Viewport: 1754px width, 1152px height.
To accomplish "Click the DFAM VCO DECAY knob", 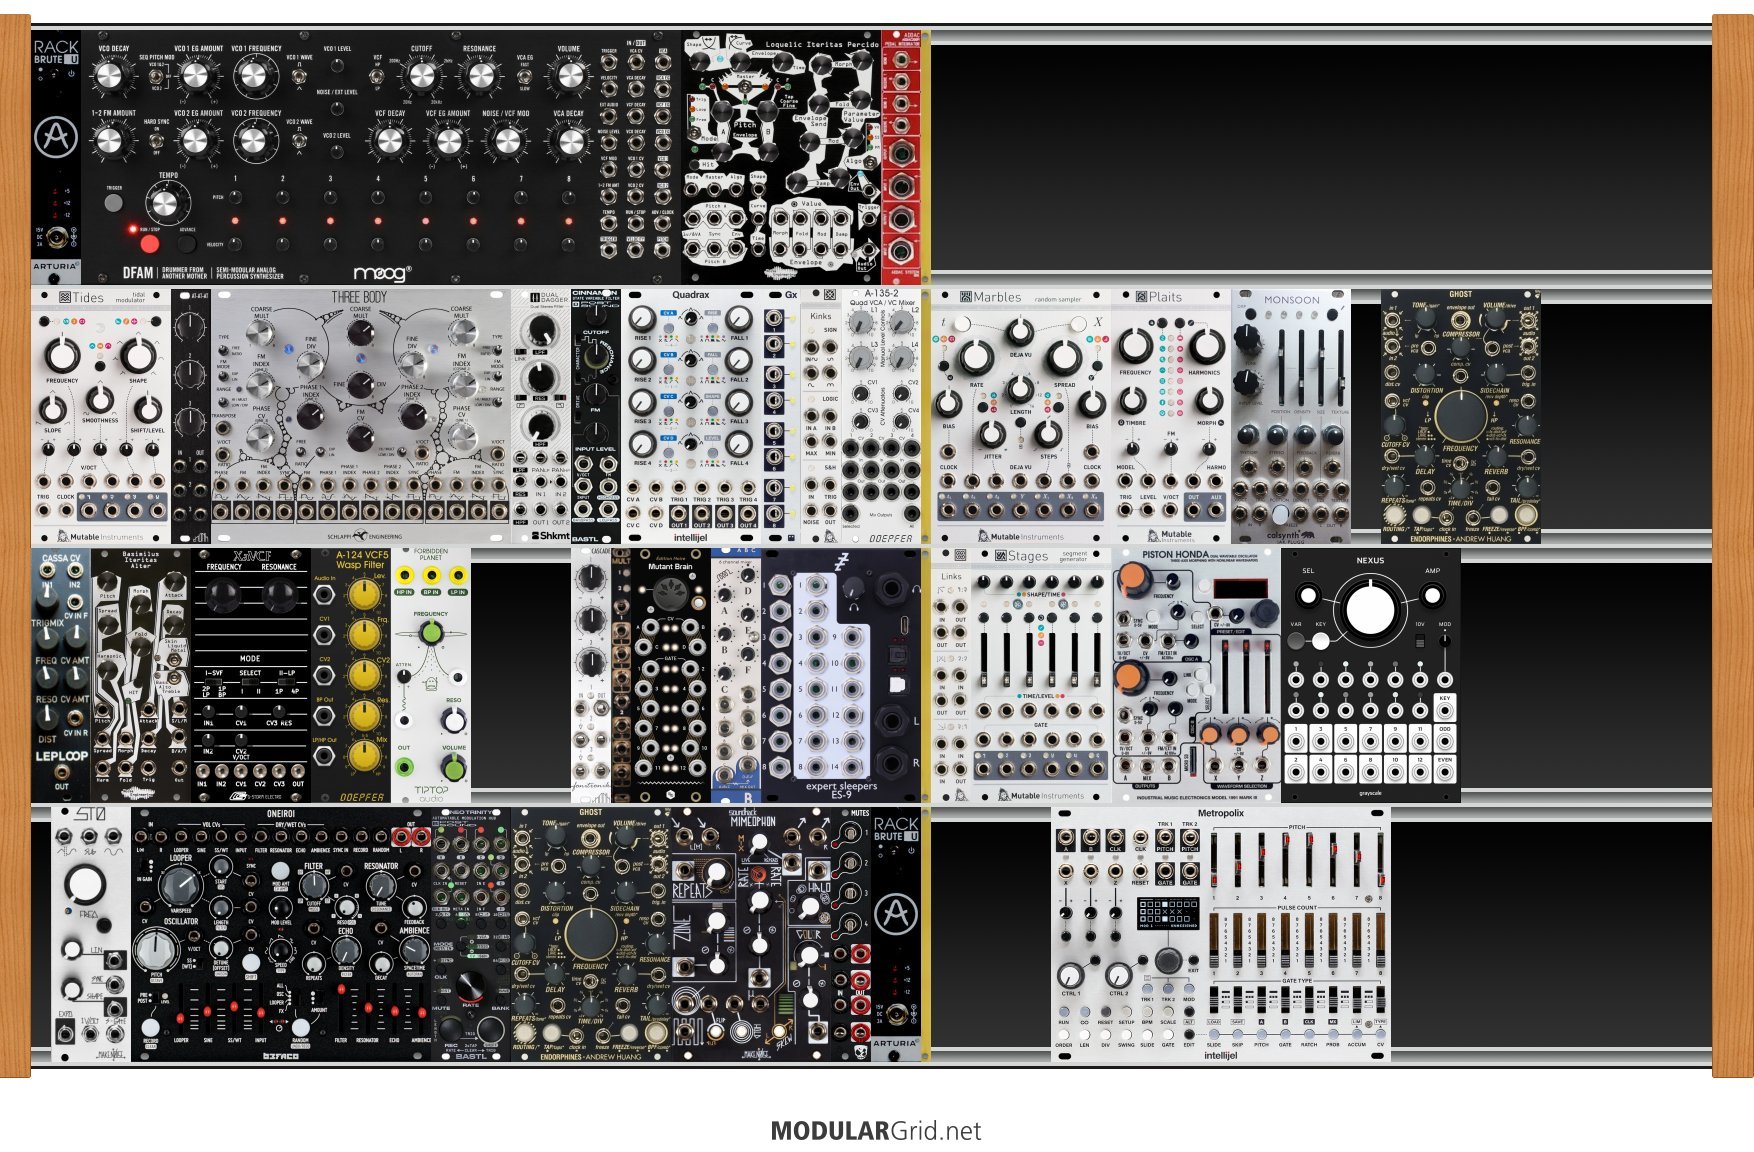I will [112, 75].
